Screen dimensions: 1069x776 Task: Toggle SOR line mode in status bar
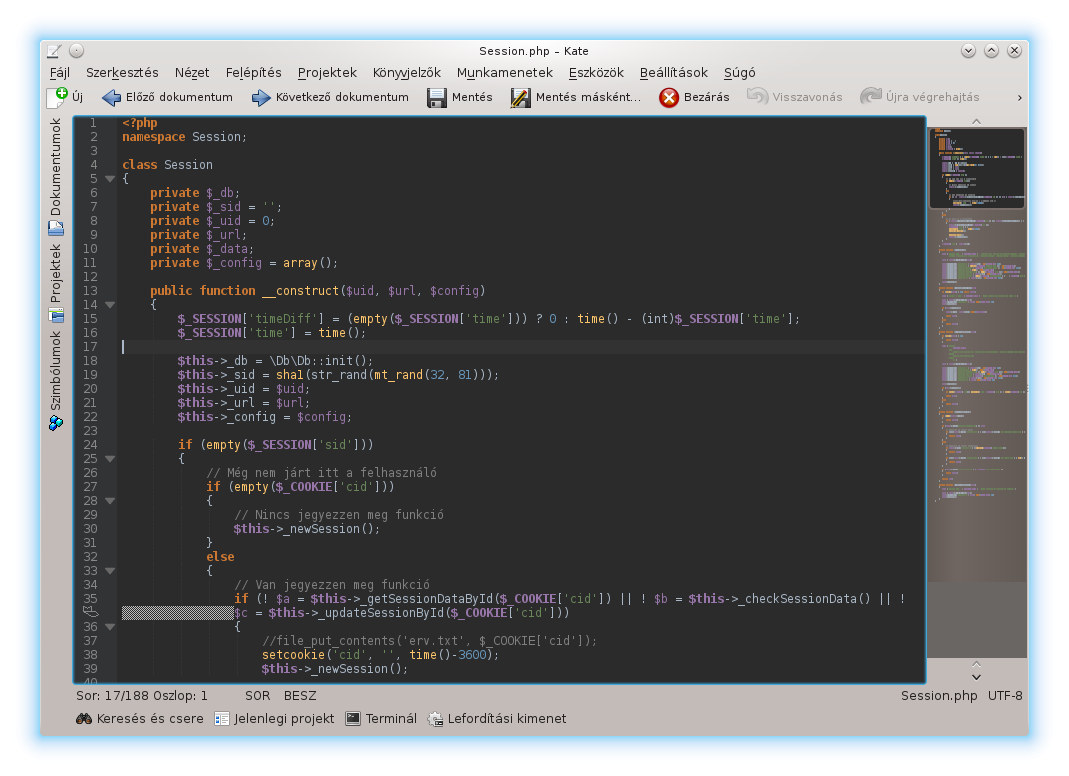258,696
